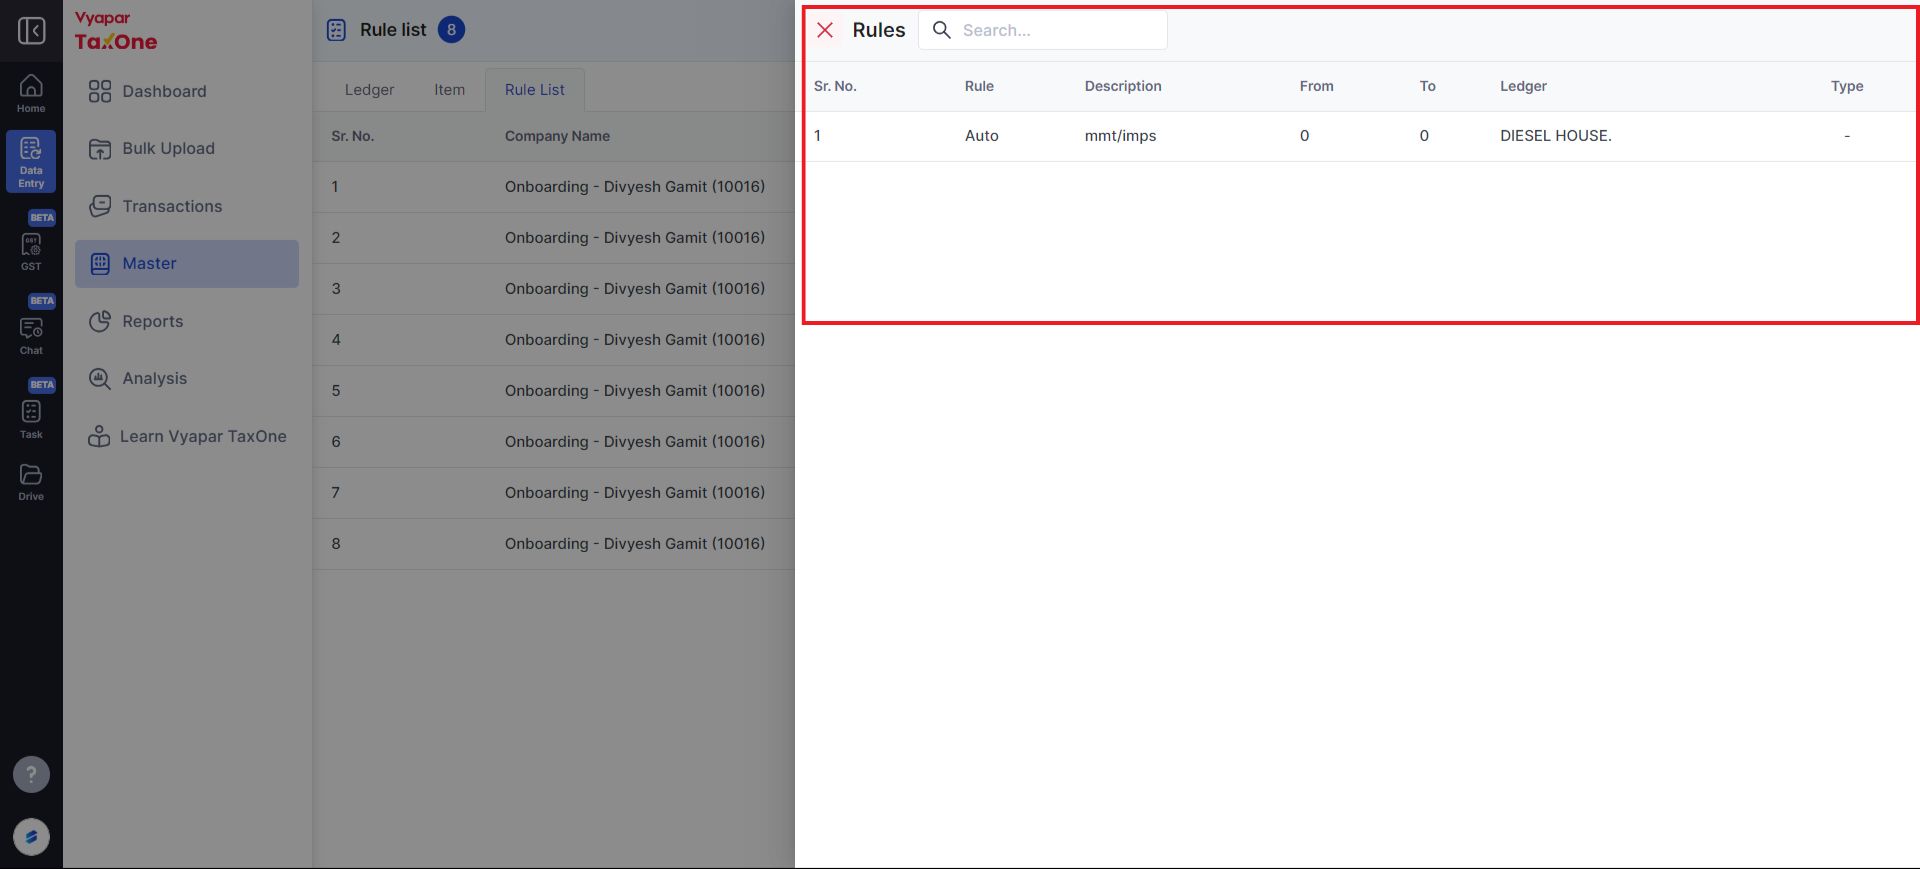Open Analysis in the sidebar
The image size is (1920, 869).
click(x=187, y=378)
